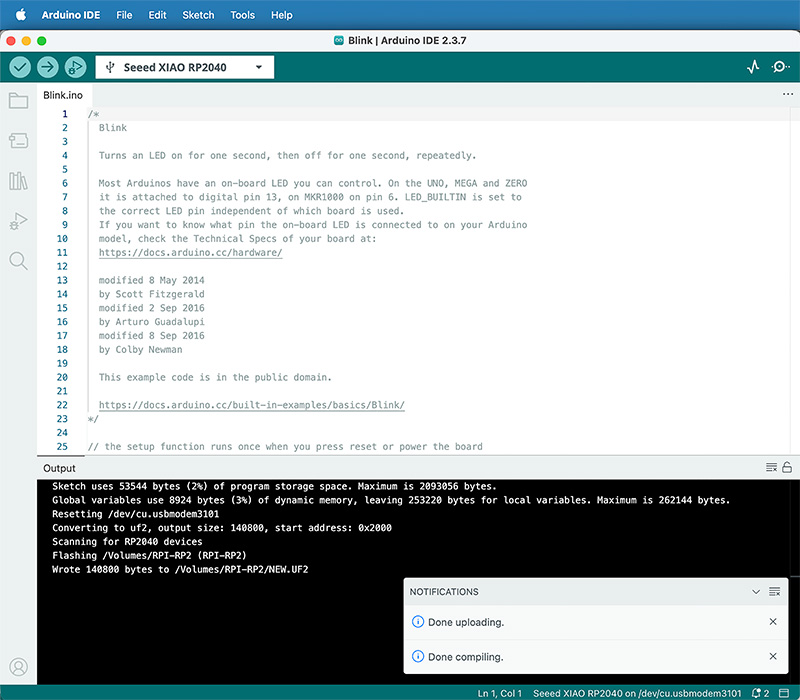Start debugging with the Debug toolbar button

point(76,67)
